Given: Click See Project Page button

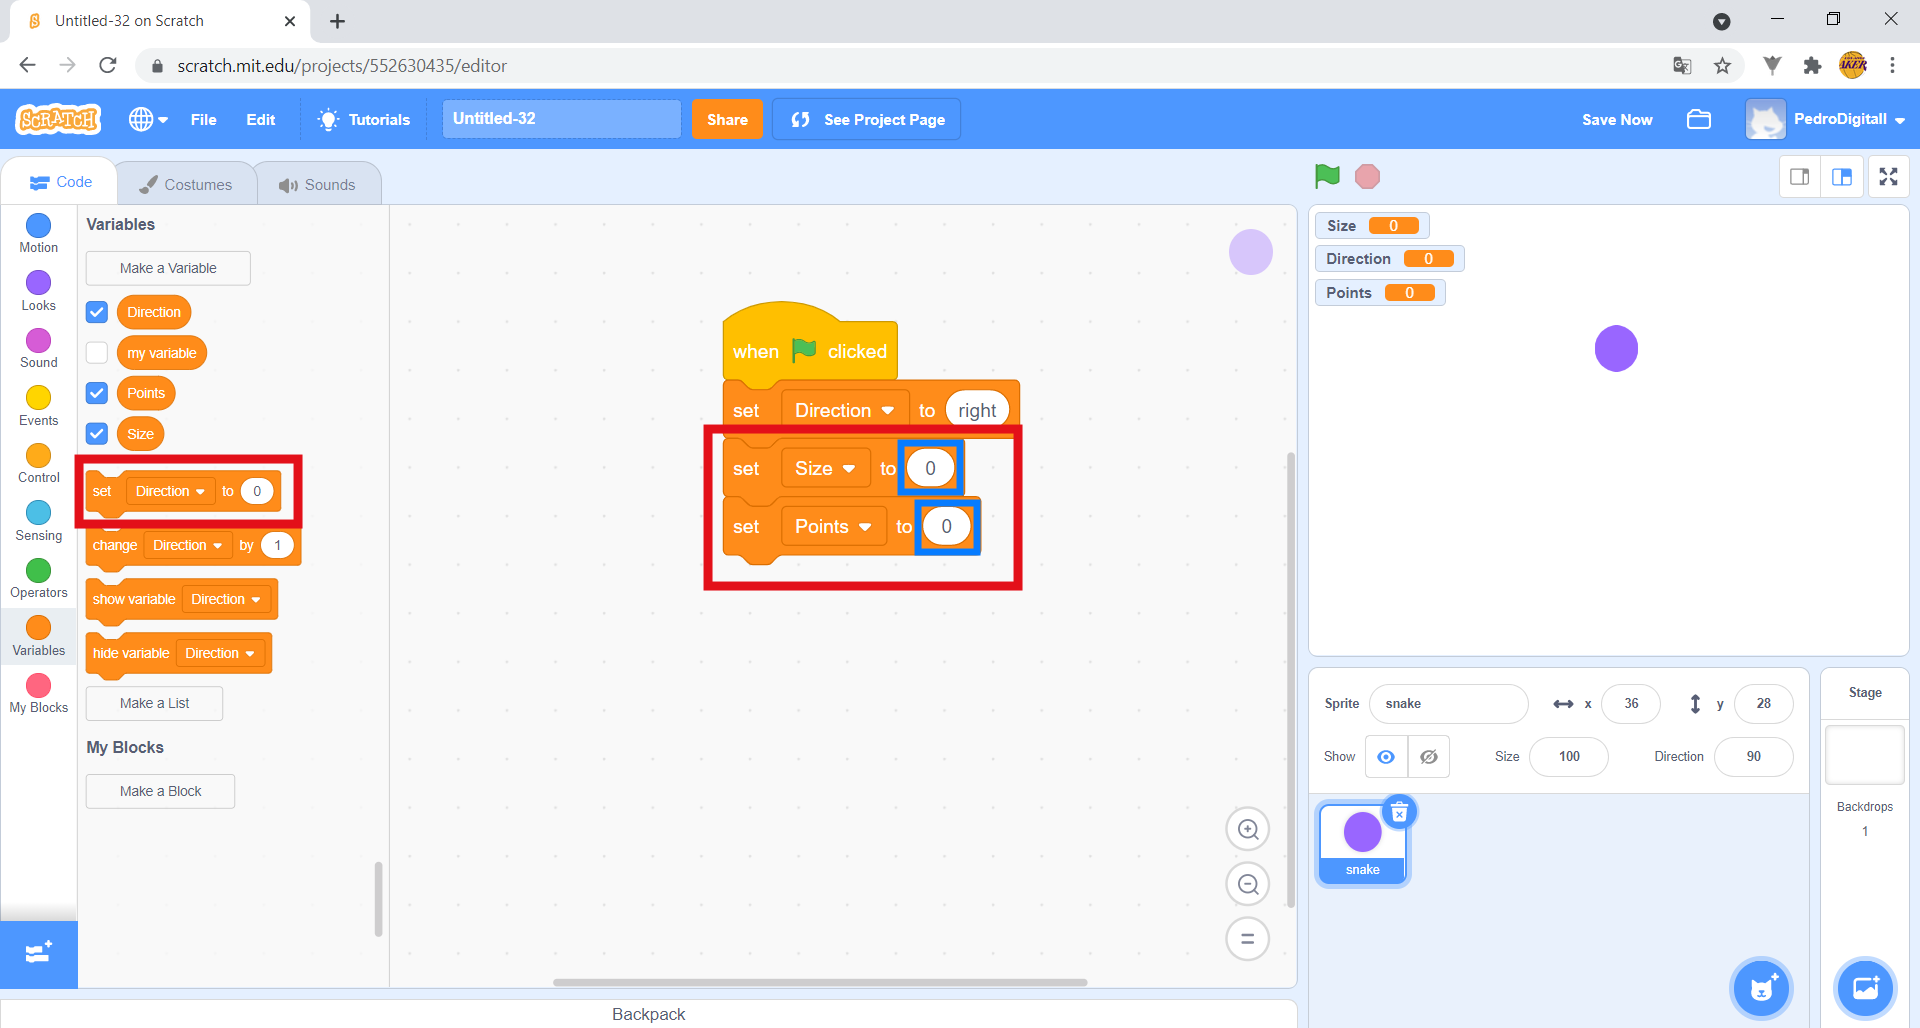Looking at the screenshot, I should pos(867,119).
